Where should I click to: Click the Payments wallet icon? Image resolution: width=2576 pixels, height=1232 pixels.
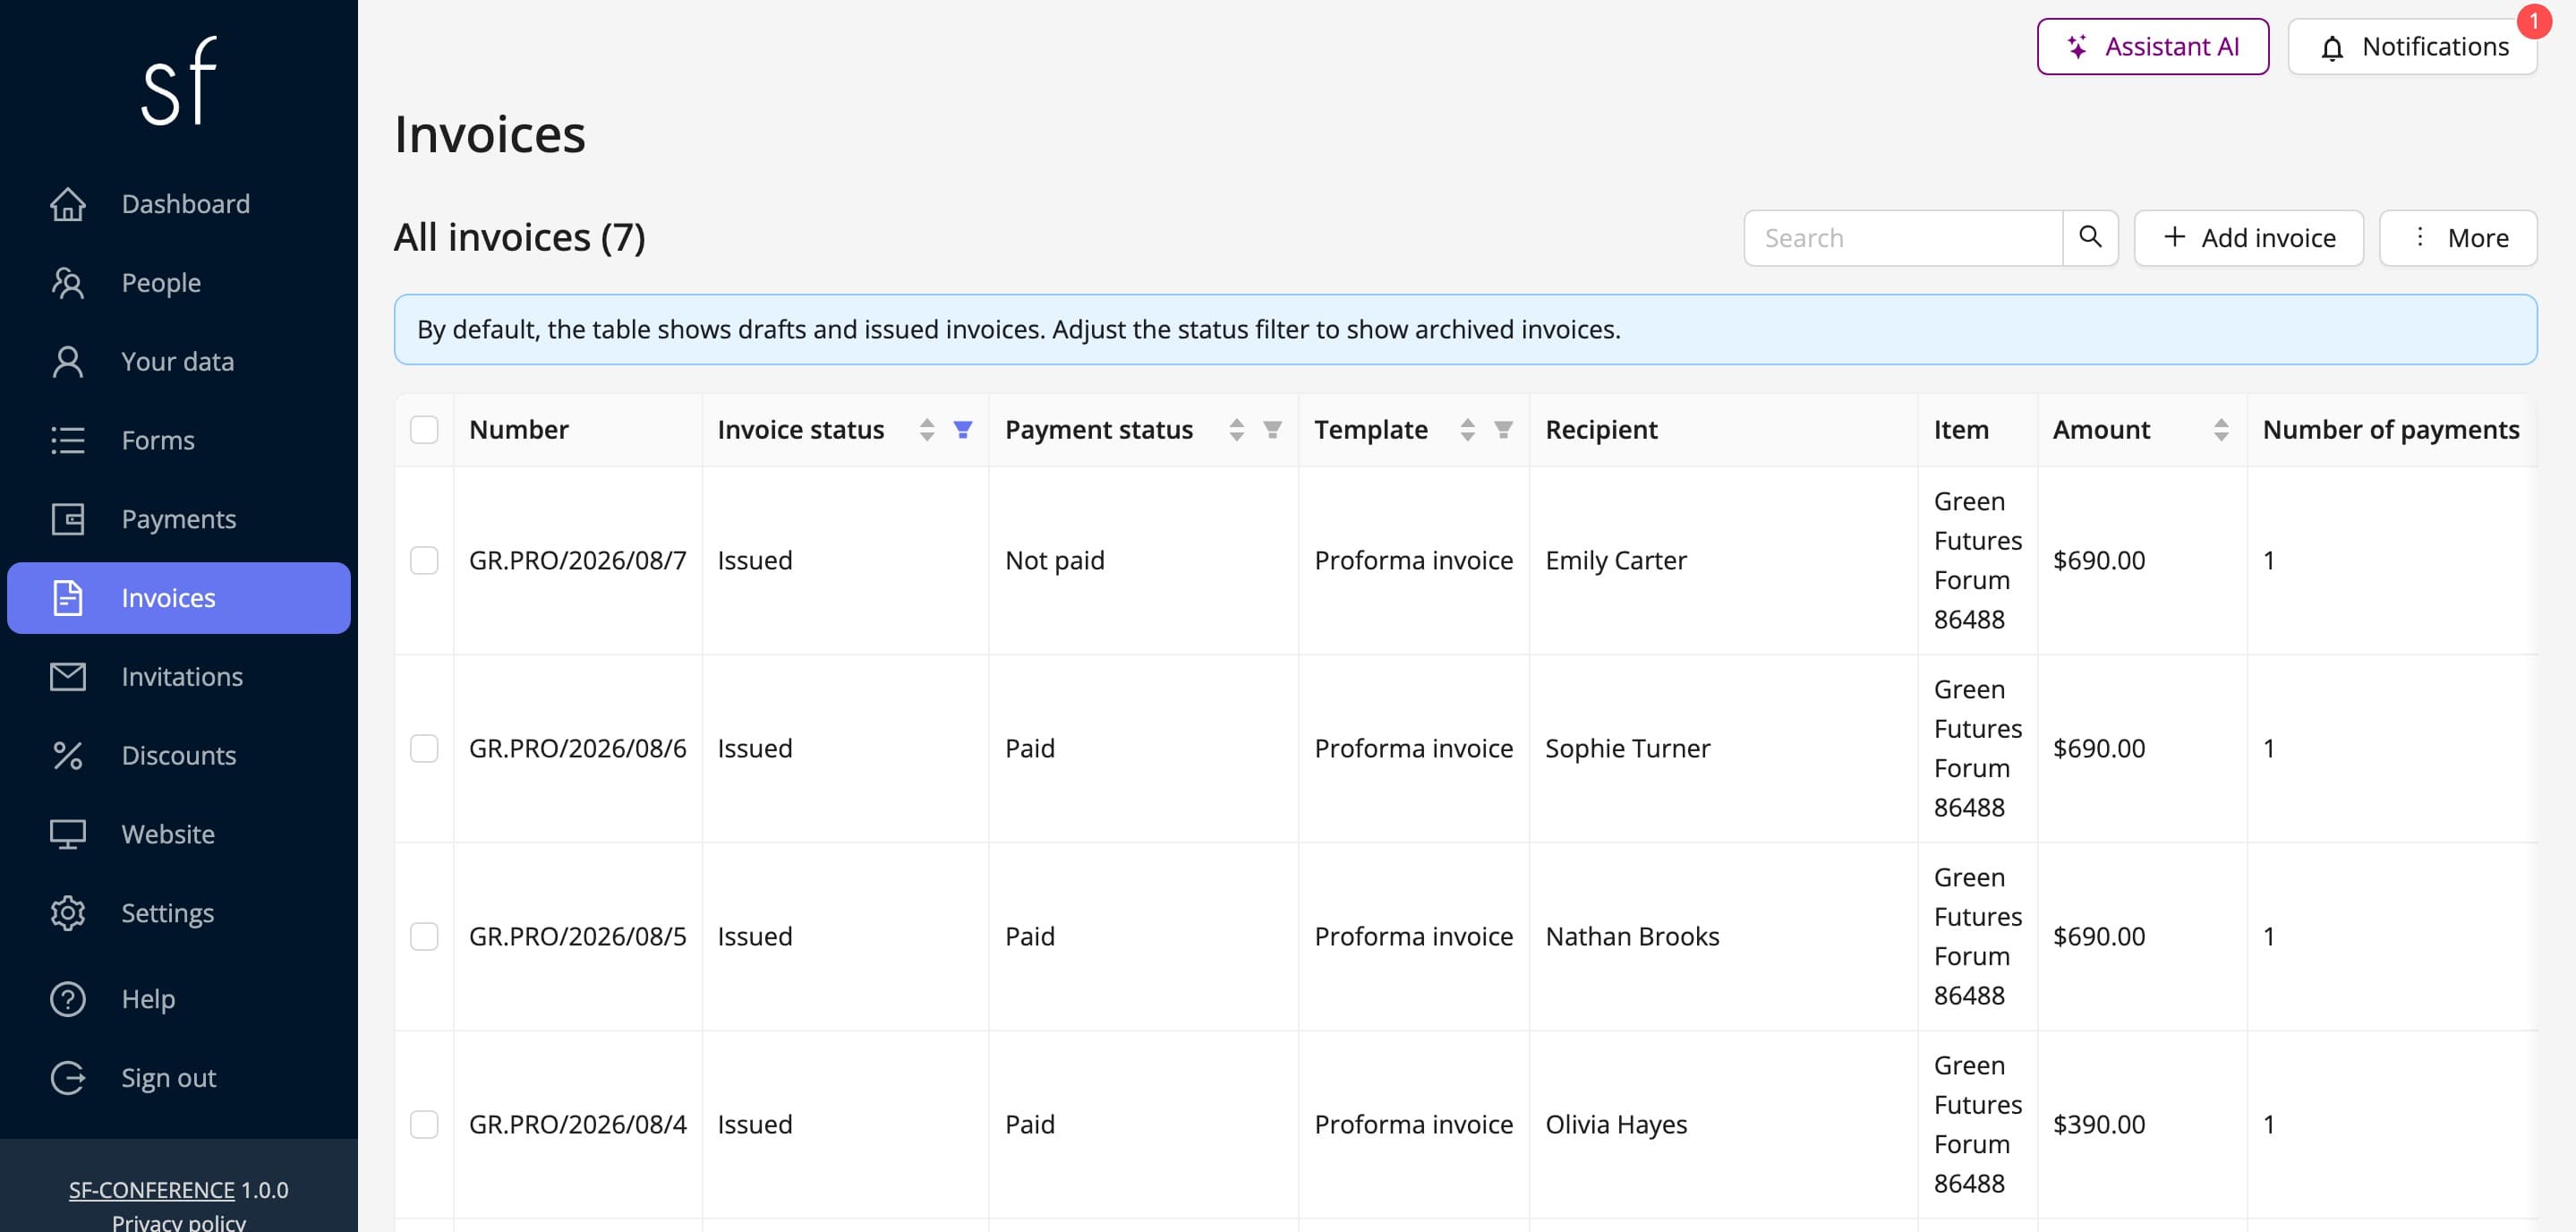pos(68,519)
